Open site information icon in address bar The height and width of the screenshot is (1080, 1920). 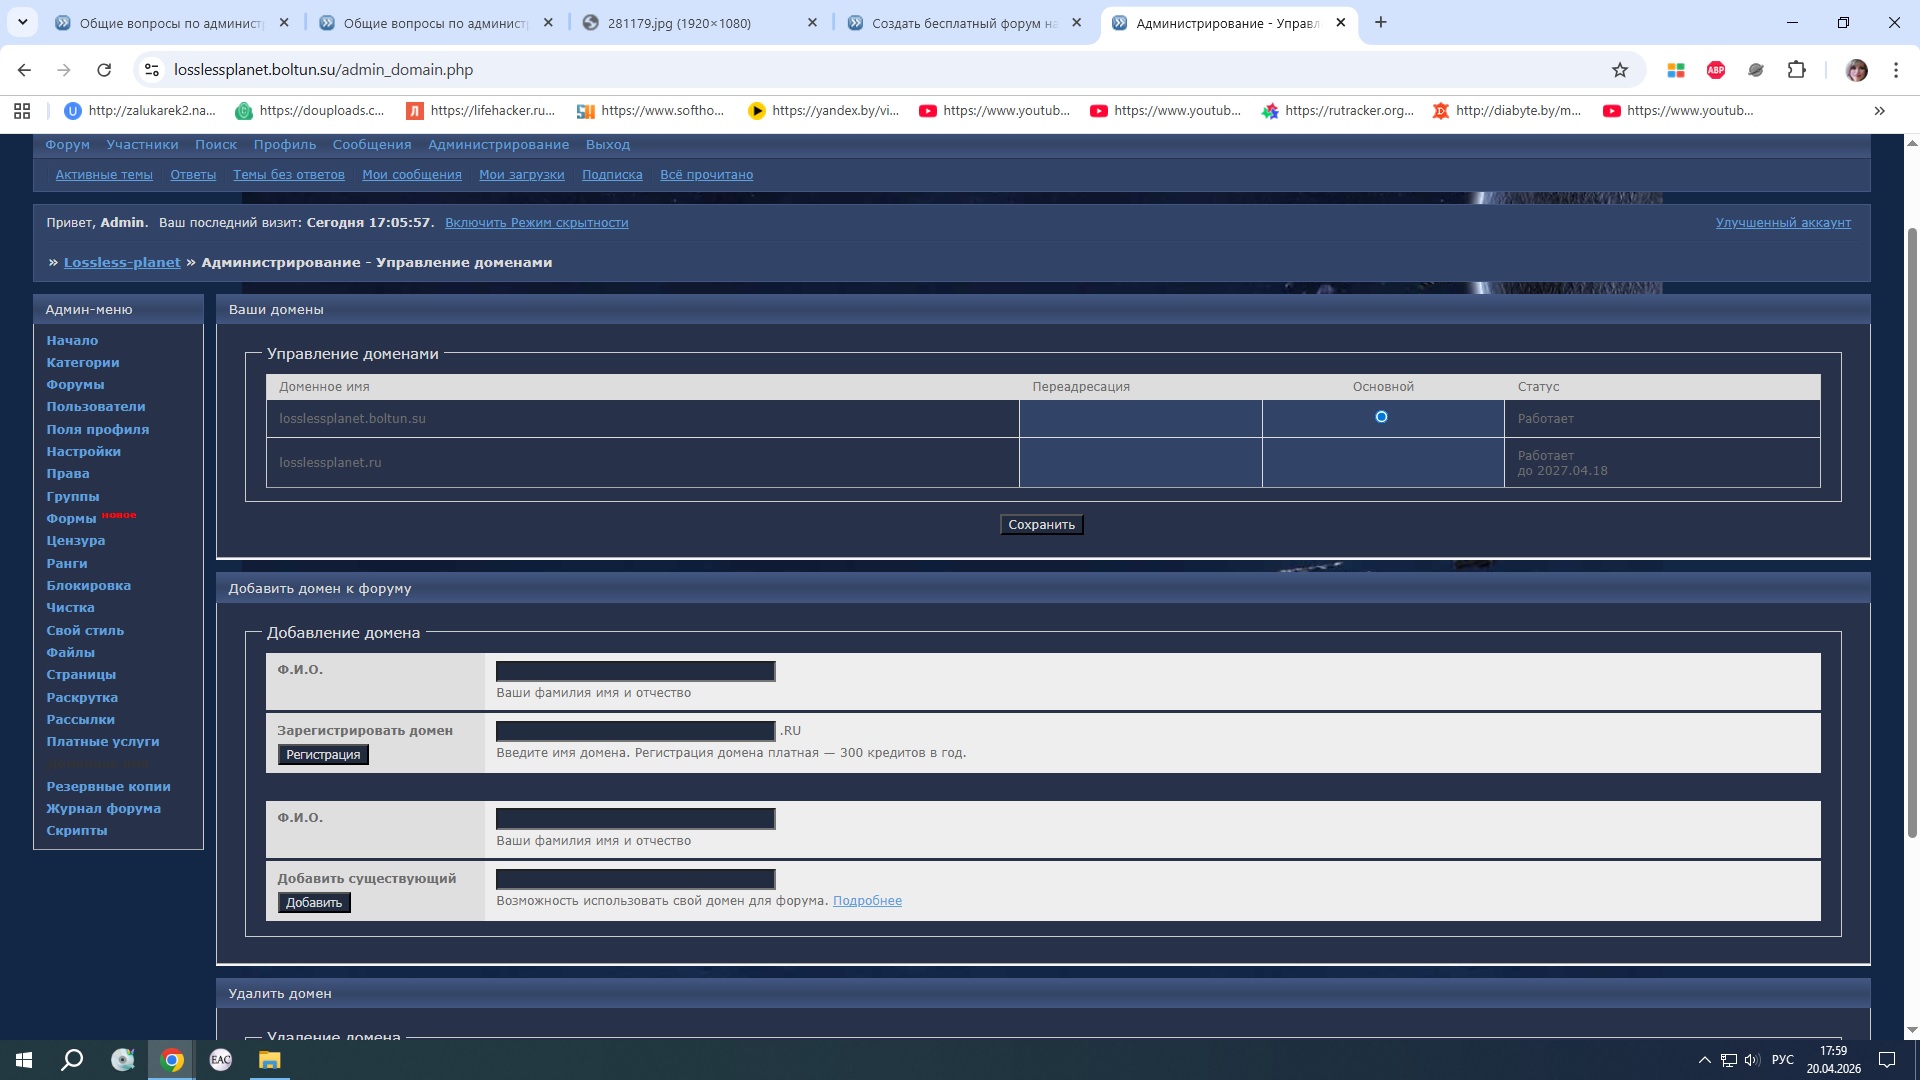click(x=152, y=70)
